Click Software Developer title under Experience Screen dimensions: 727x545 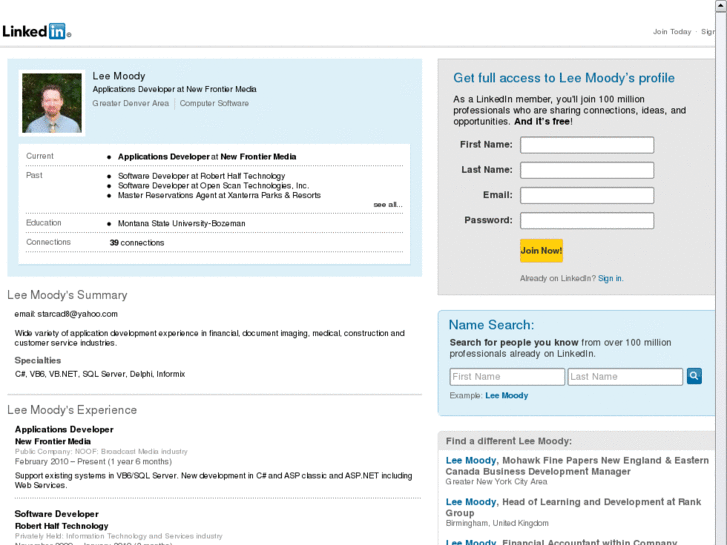[57, 514]
